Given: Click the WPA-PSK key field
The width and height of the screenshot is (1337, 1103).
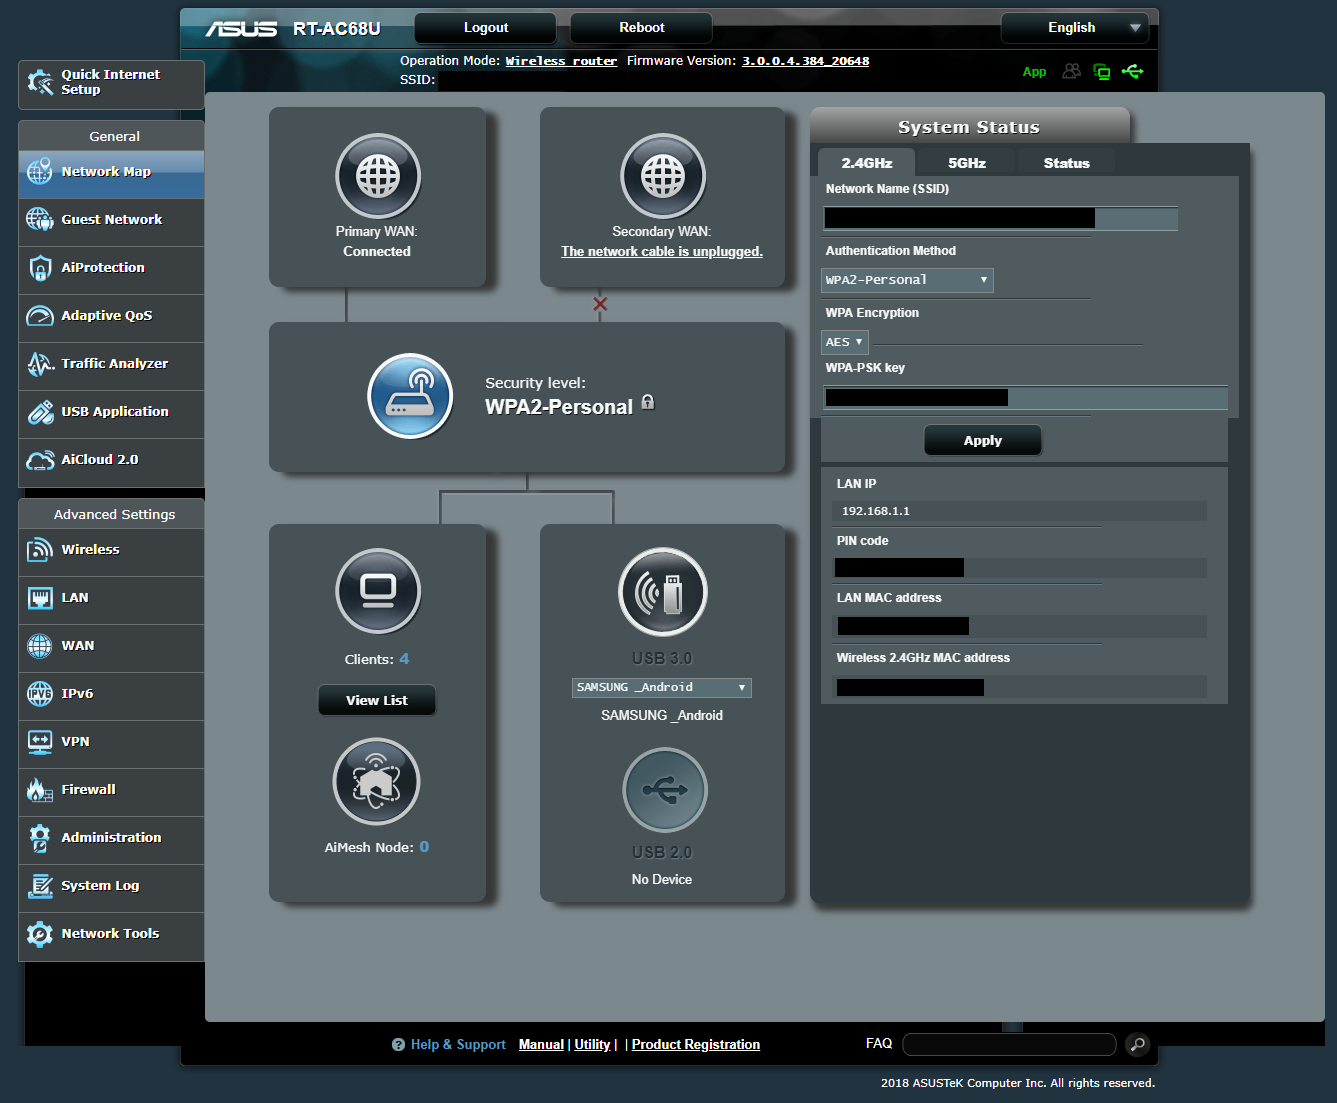Looking at the screenshot, I should click(1025, 398).
